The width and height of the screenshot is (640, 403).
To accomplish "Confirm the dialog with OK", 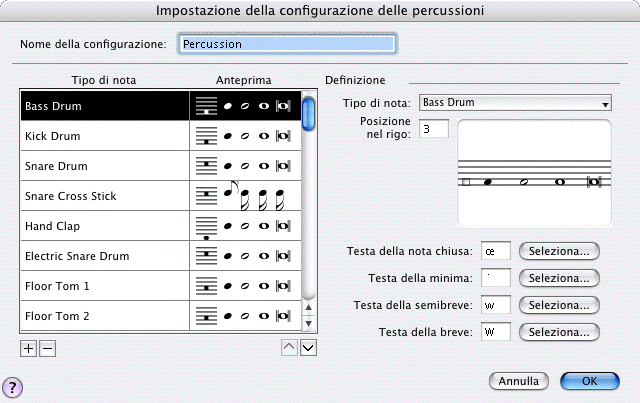I will [589, 381].
